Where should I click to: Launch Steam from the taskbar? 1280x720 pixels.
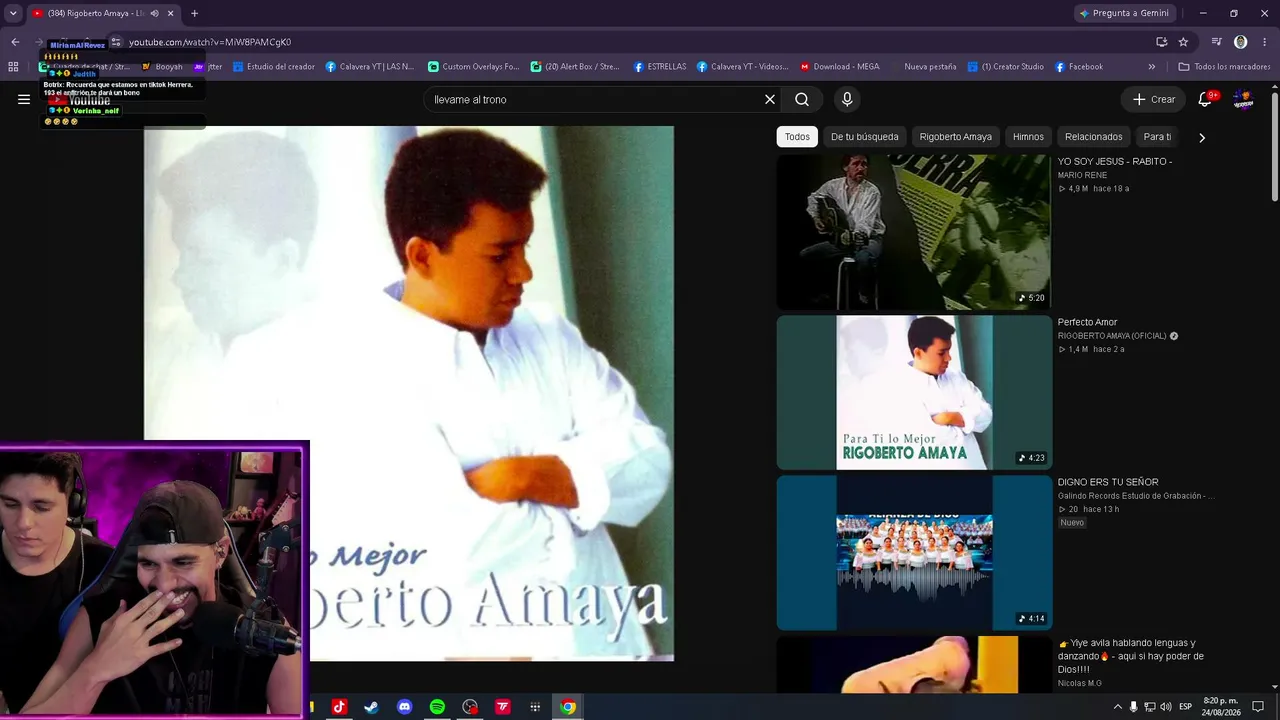371,707
